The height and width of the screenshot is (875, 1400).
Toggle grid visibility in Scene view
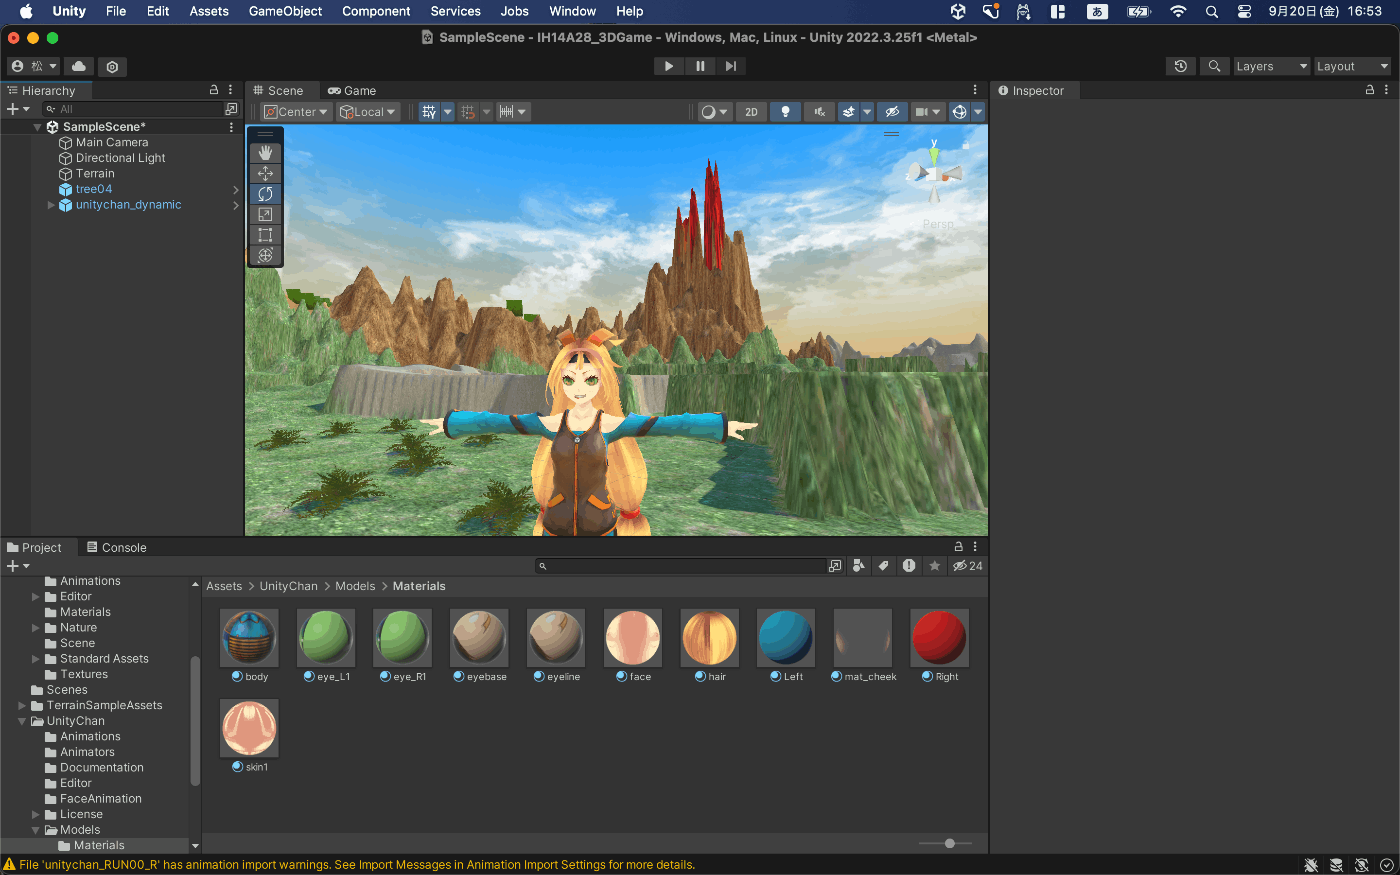[x=429, y=112]
